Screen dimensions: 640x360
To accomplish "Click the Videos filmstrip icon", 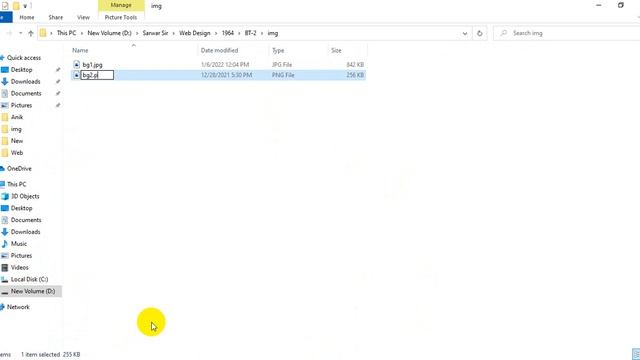I will click(4, 267).
